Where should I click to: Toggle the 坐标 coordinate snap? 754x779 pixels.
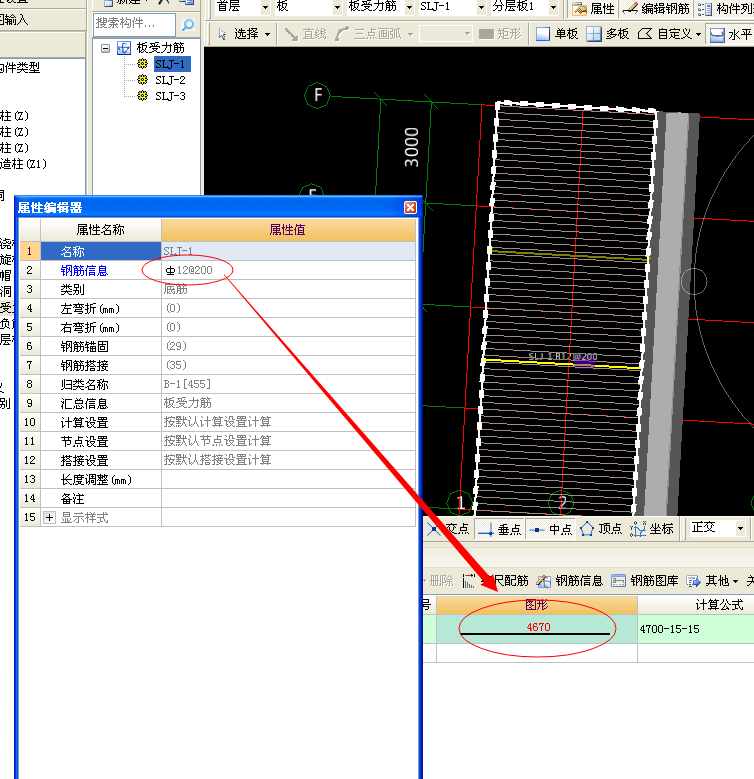coord(652,529)
